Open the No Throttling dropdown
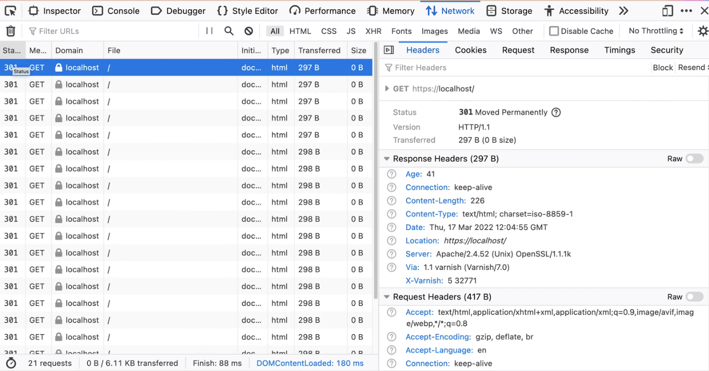 (x=656, y=31)
